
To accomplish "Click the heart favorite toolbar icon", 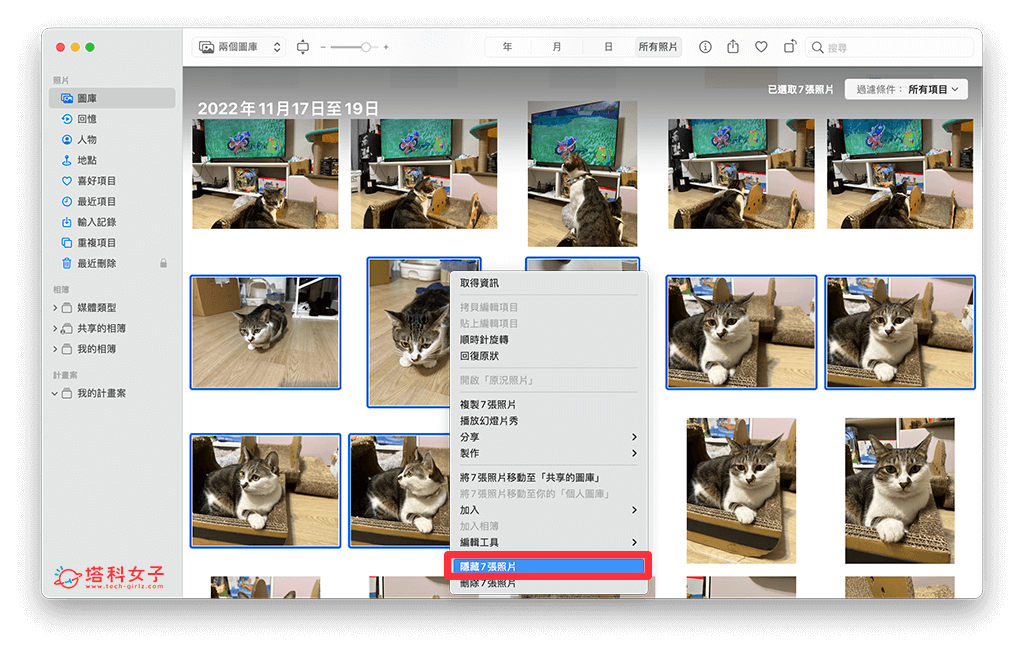I will click(761, 47).
